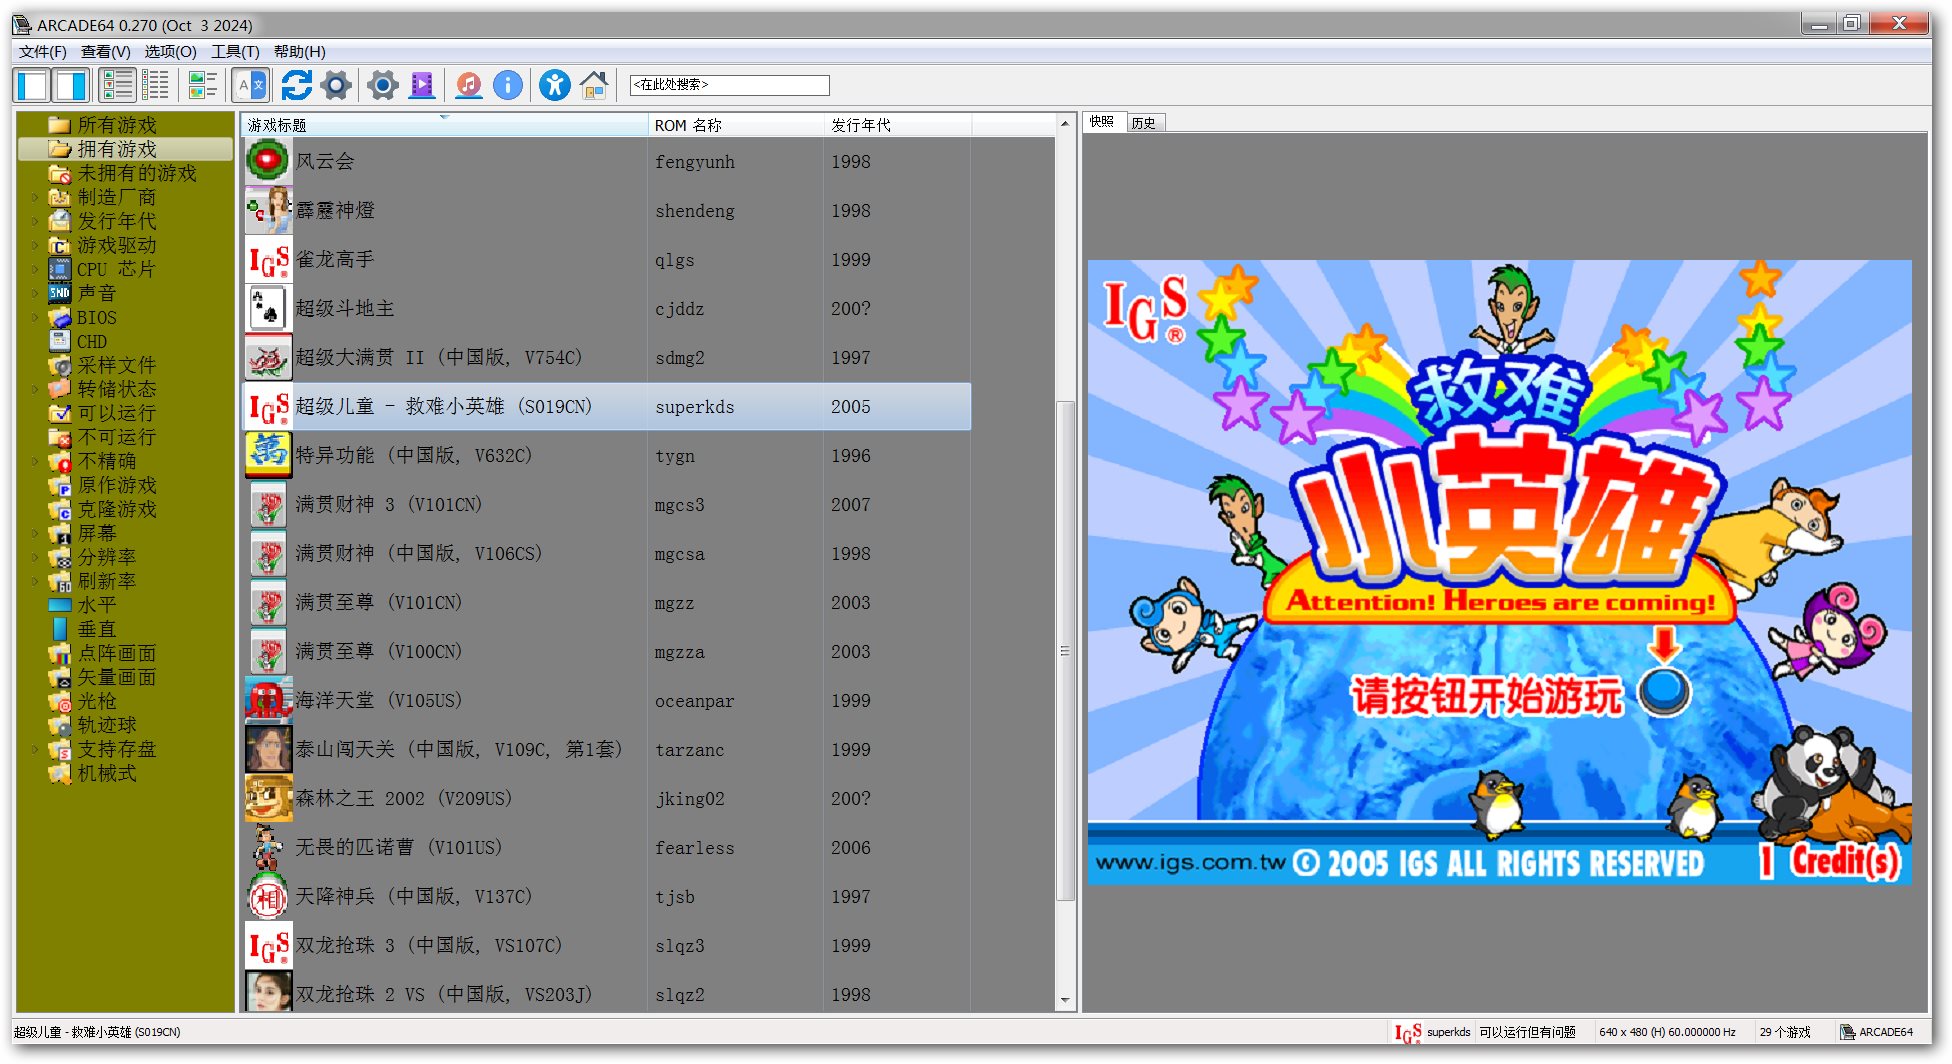The image size is (1952, 1064).
Task: Open the 查看(V) menu
Action: (x=105, y=52)
